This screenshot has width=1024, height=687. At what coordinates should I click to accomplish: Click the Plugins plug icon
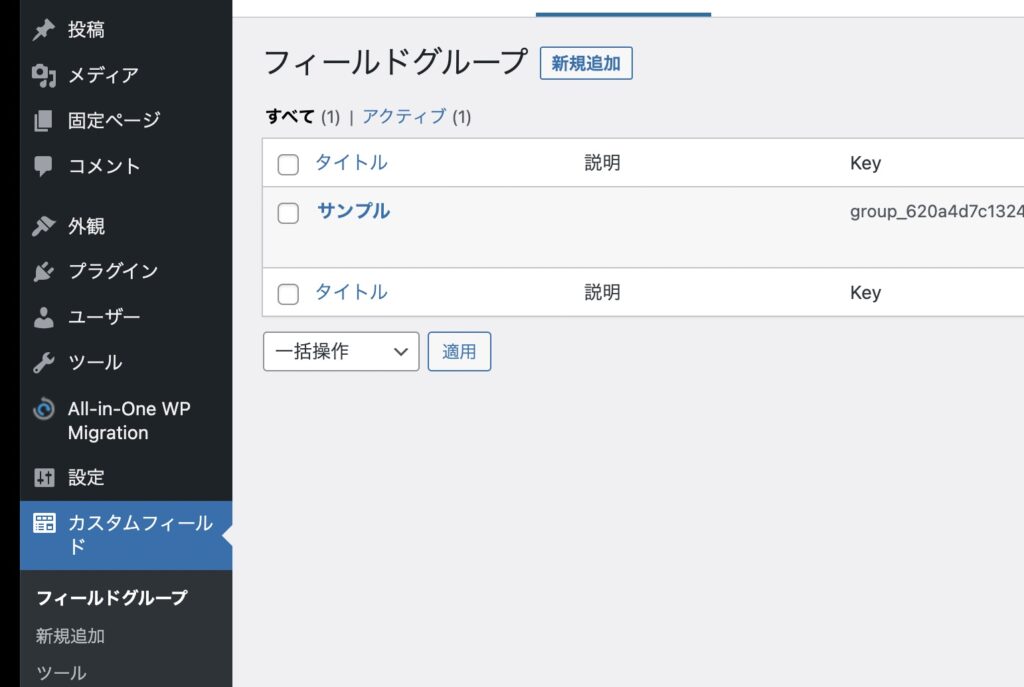[x=43, y=271]
